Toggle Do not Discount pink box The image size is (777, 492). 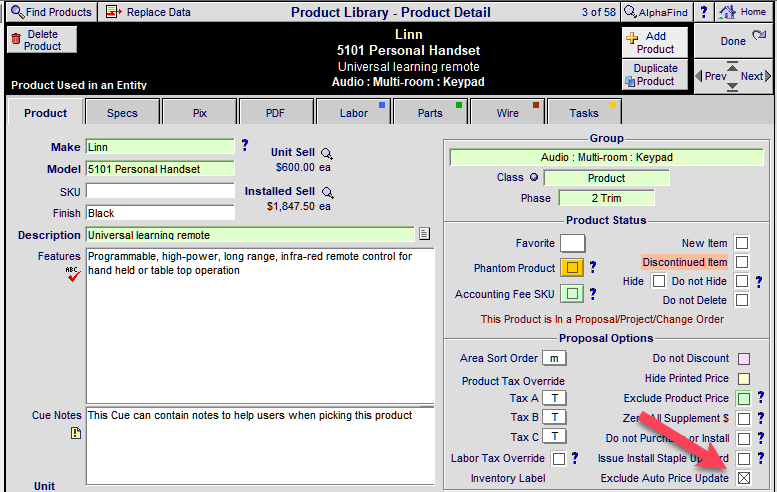tap(744, 358)
